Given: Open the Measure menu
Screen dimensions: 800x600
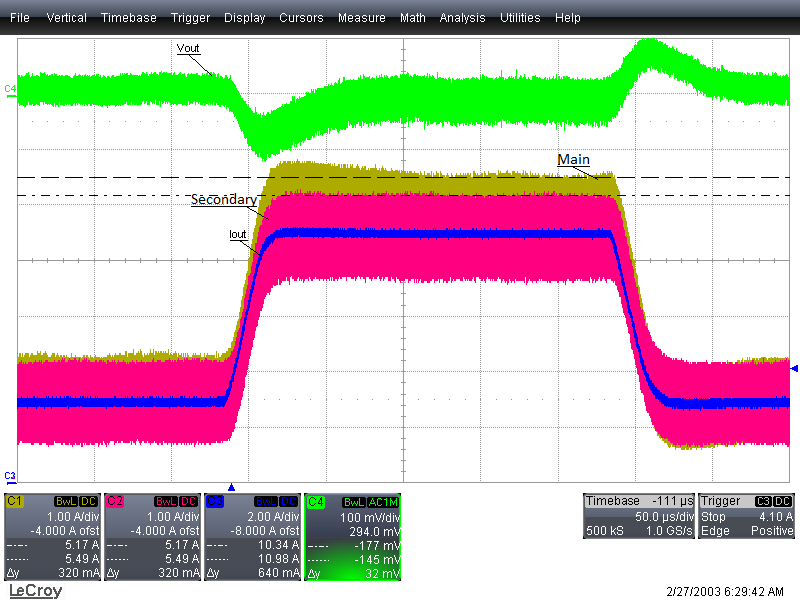Looking at the screenshot, I should tap(361, 17).
